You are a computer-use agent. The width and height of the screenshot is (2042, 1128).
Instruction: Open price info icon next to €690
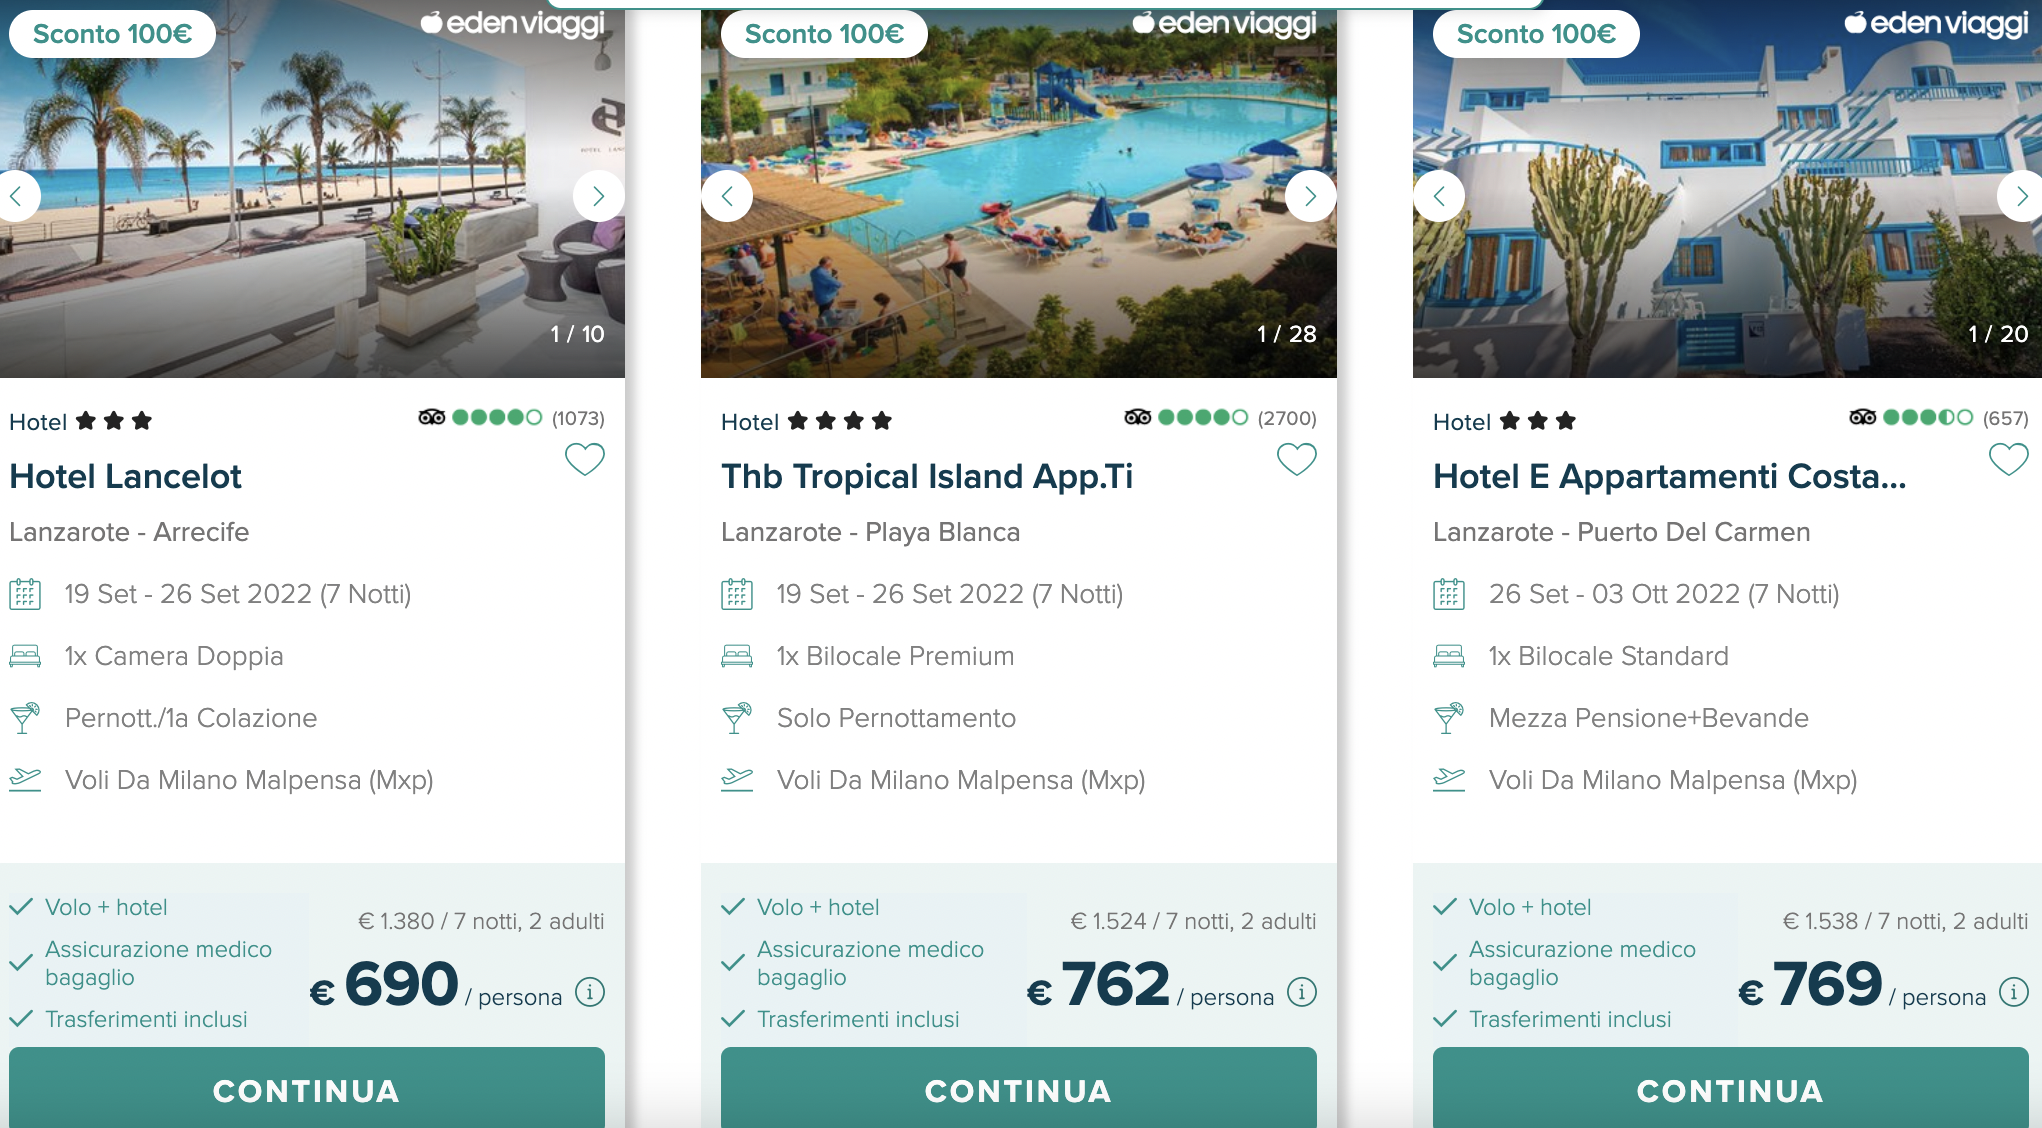point(590,992)
